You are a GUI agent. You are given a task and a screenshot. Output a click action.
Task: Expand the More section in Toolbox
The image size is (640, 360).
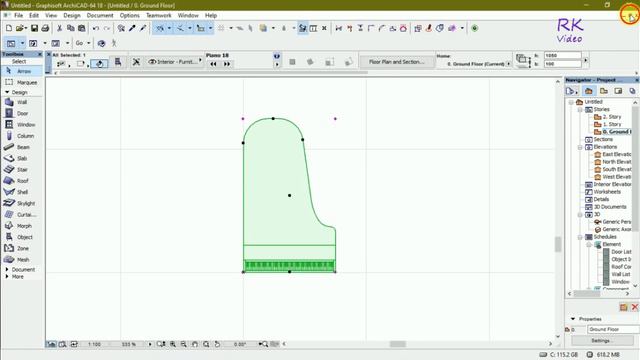[x=7, y=277]
